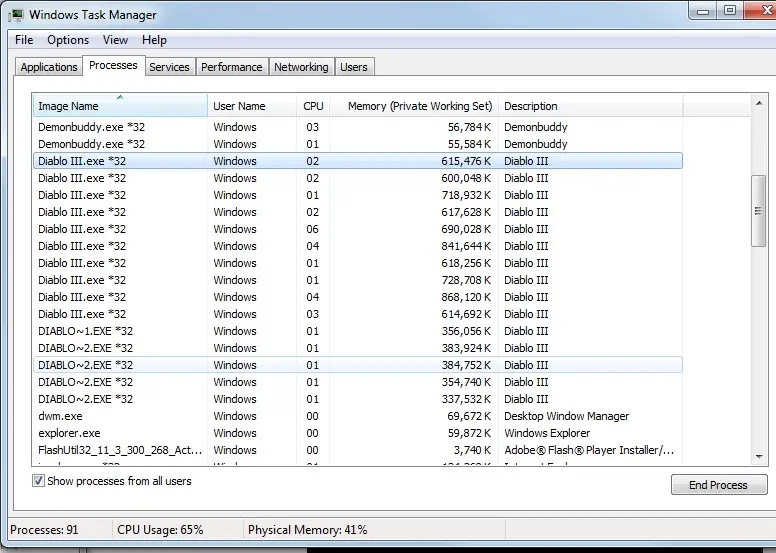Select Diablo III.exe row with 841,644 K

tap(357, 246)
